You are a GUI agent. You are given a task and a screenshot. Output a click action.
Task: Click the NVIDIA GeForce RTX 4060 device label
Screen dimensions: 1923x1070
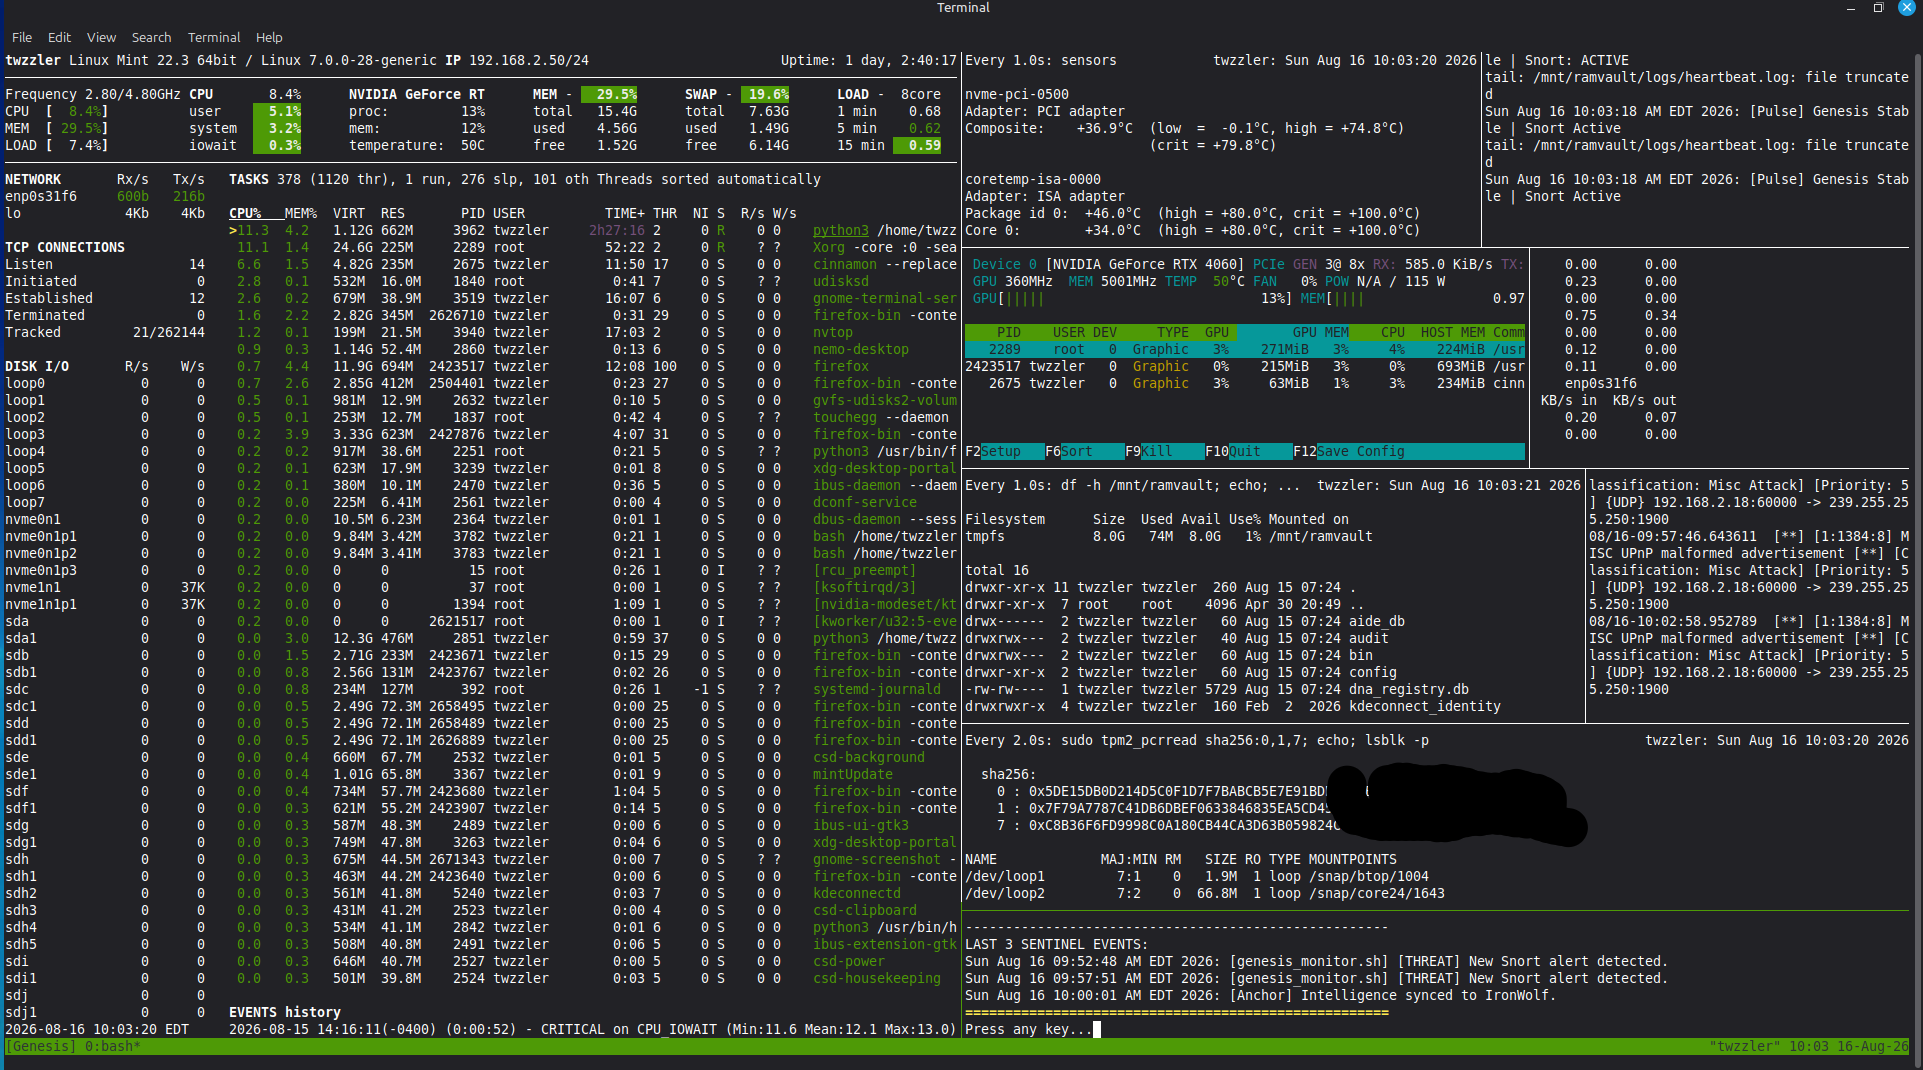1145,264
